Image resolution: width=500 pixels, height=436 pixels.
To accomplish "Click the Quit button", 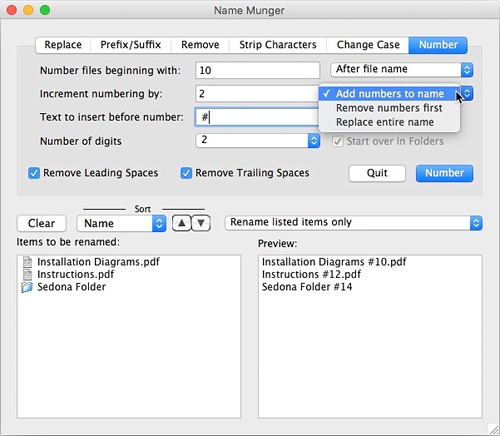I will point(377,173).
